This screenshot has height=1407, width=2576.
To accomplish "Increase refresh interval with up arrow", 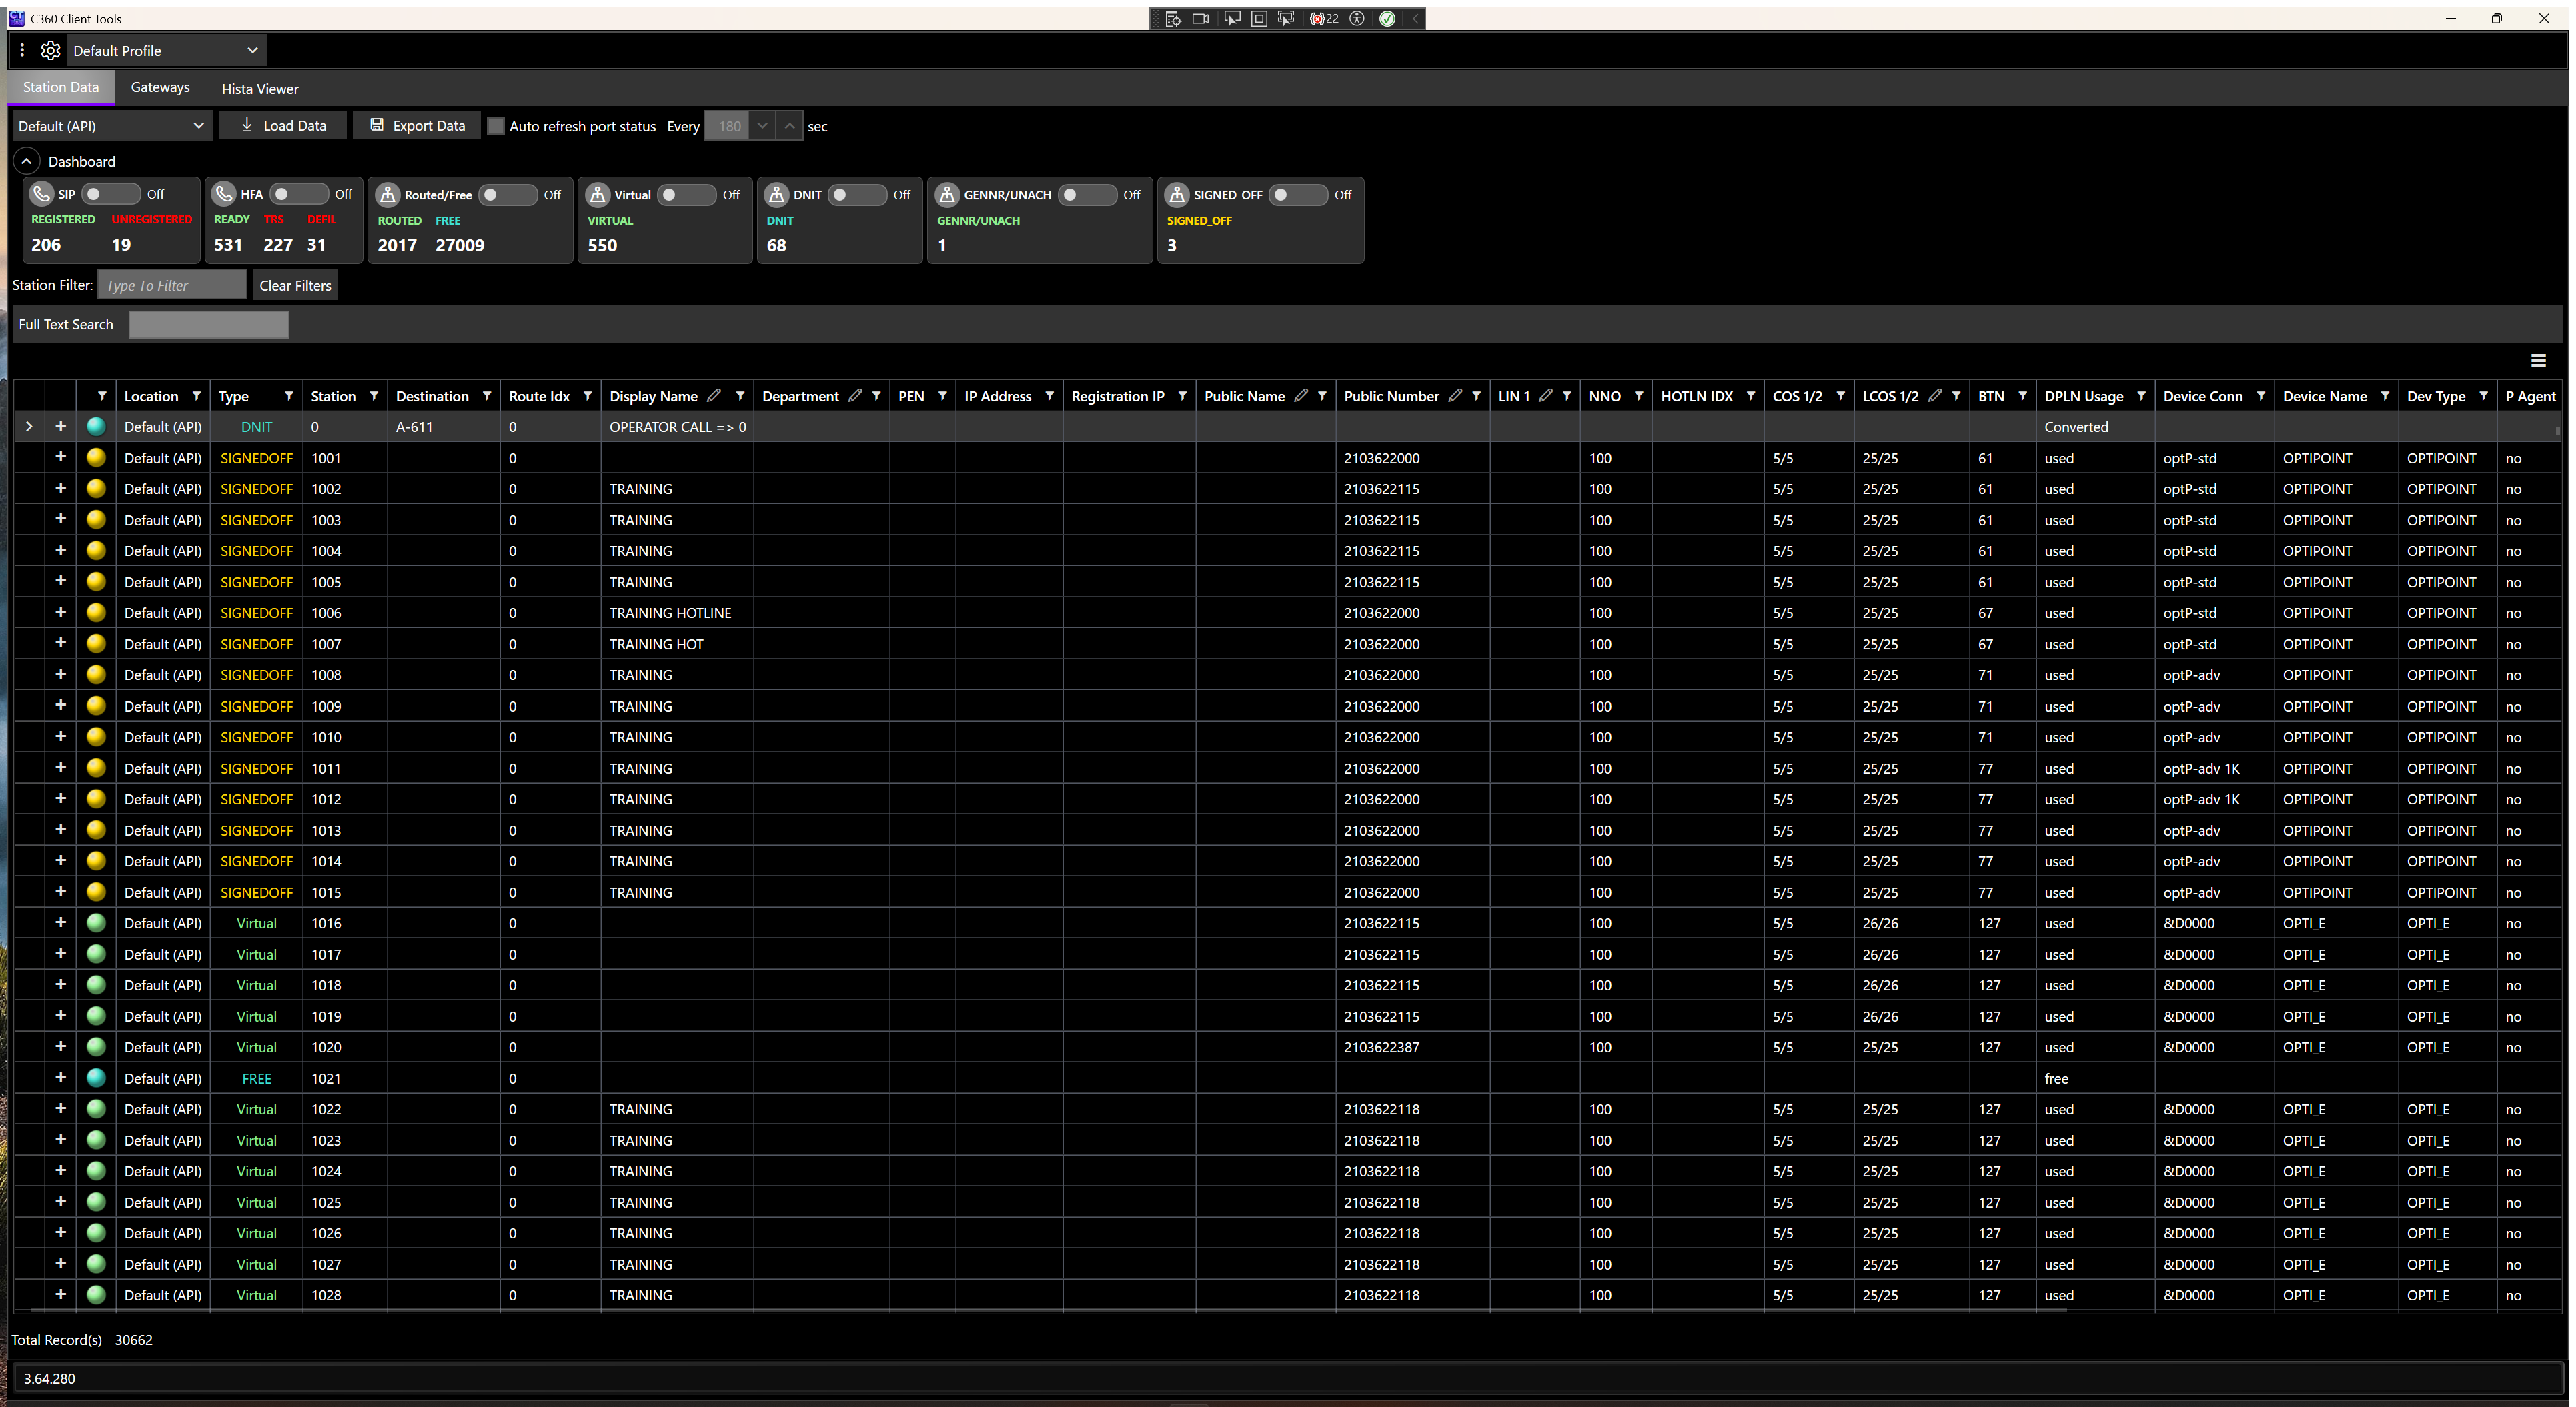I will point(790,126).
